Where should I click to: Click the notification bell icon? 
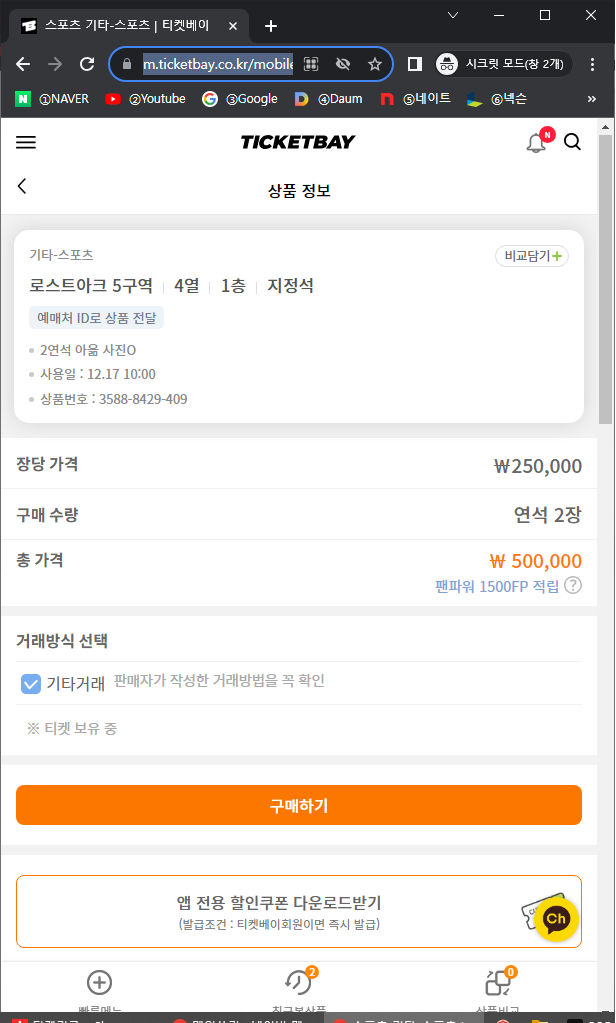click(x=537, y=143)
